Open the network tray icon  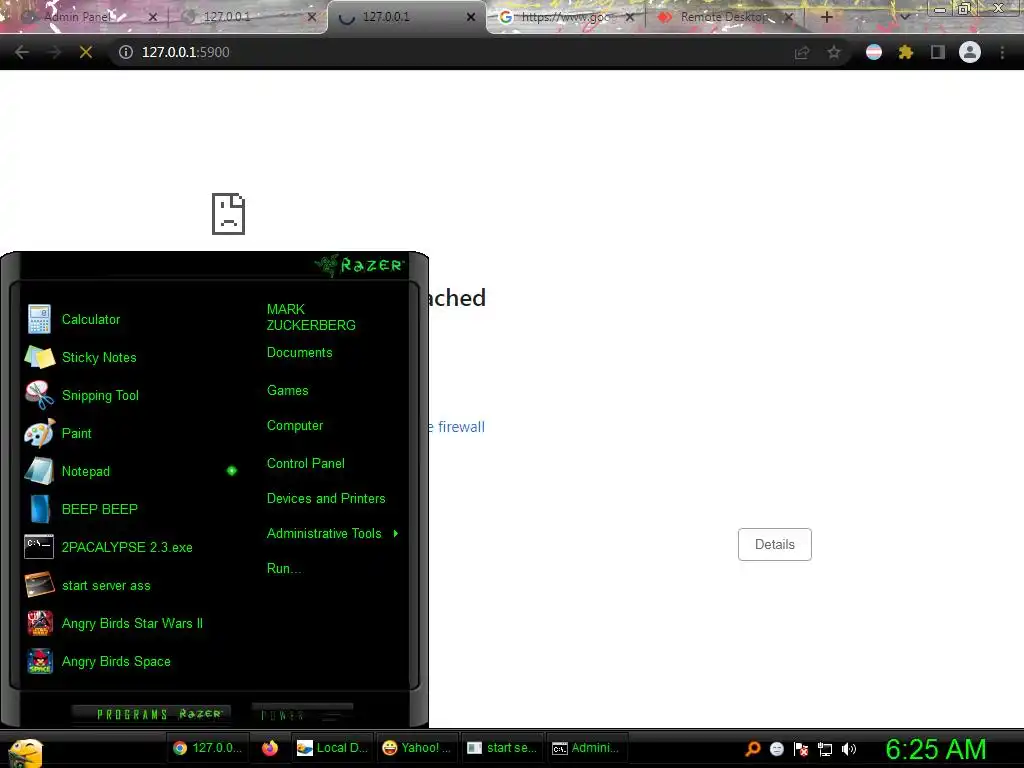click(x=825, y=749)
